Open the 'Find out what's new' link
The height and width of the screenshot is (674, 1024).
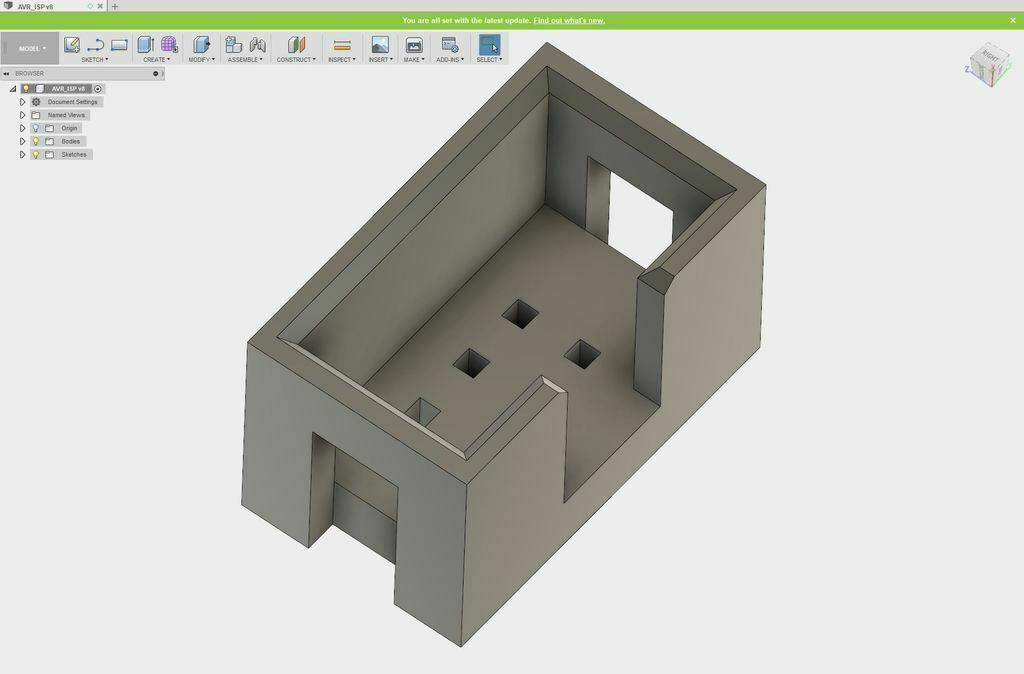[x=569, y=20]
